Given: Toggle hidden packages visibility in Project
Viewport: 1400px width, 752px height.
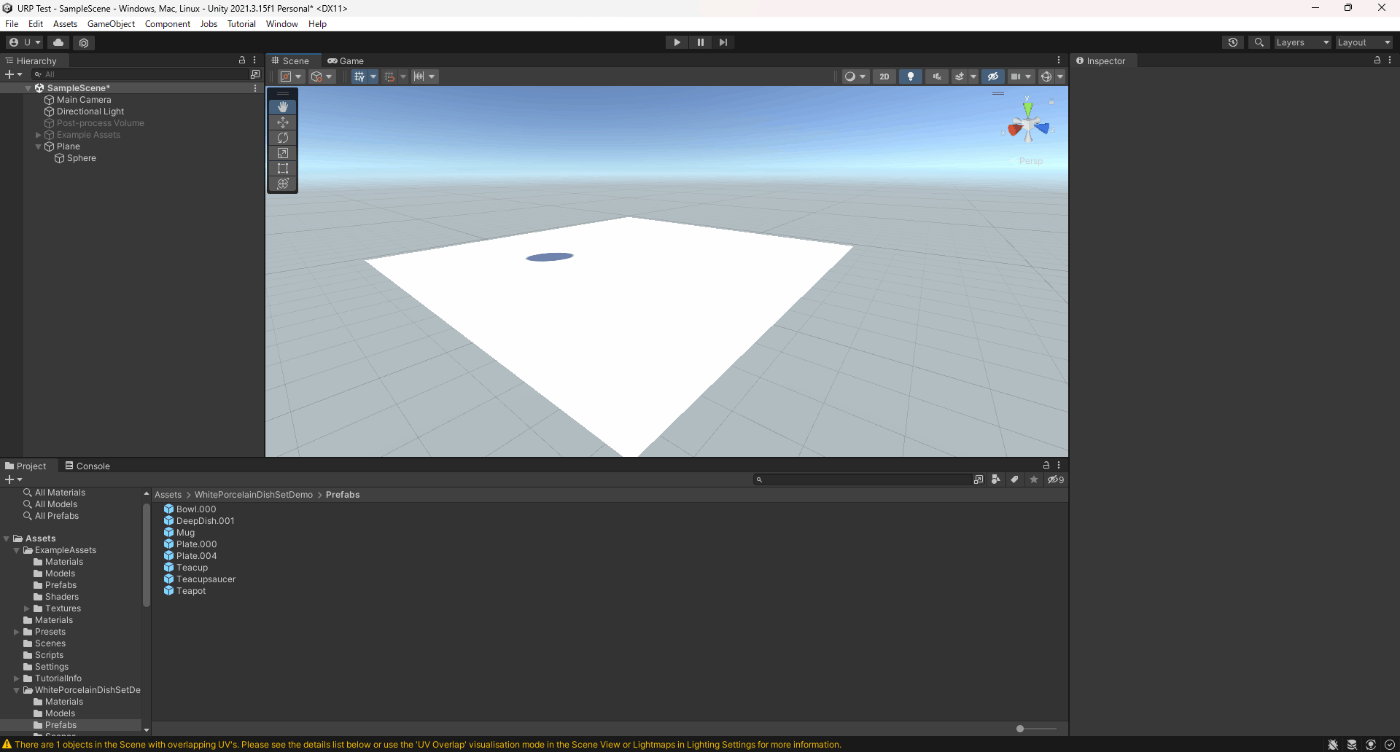Looking at the screenshot, I should (x=1055, y=480).
